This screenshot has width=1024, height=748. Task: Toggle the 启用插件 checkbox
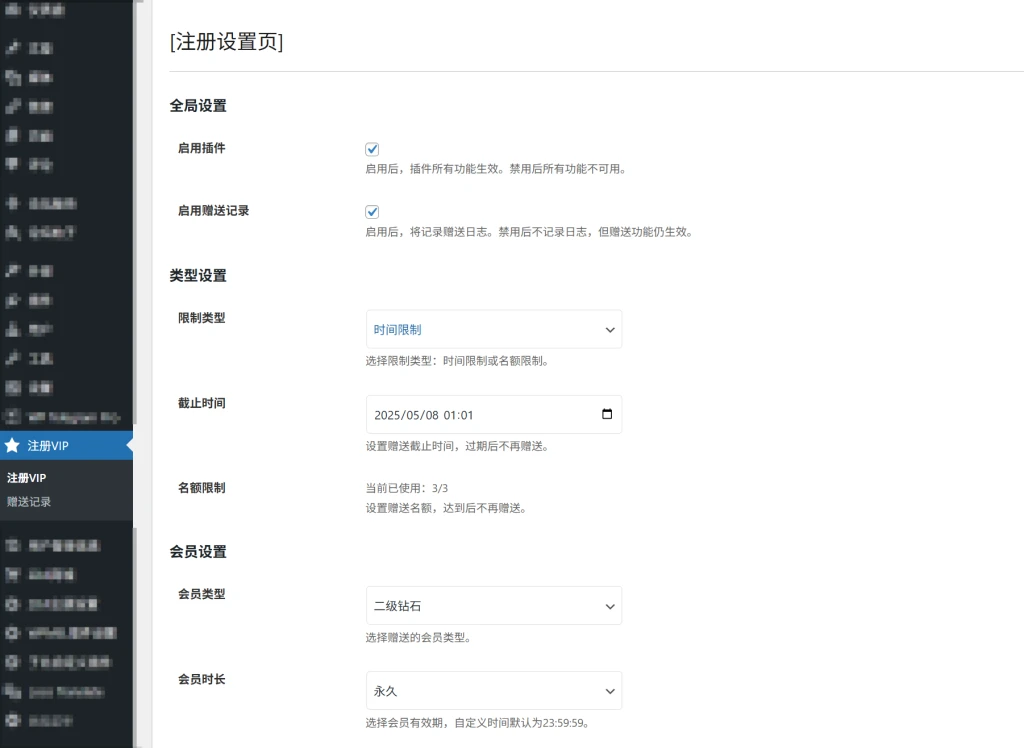pyautogui.click(x=372, y=149)
